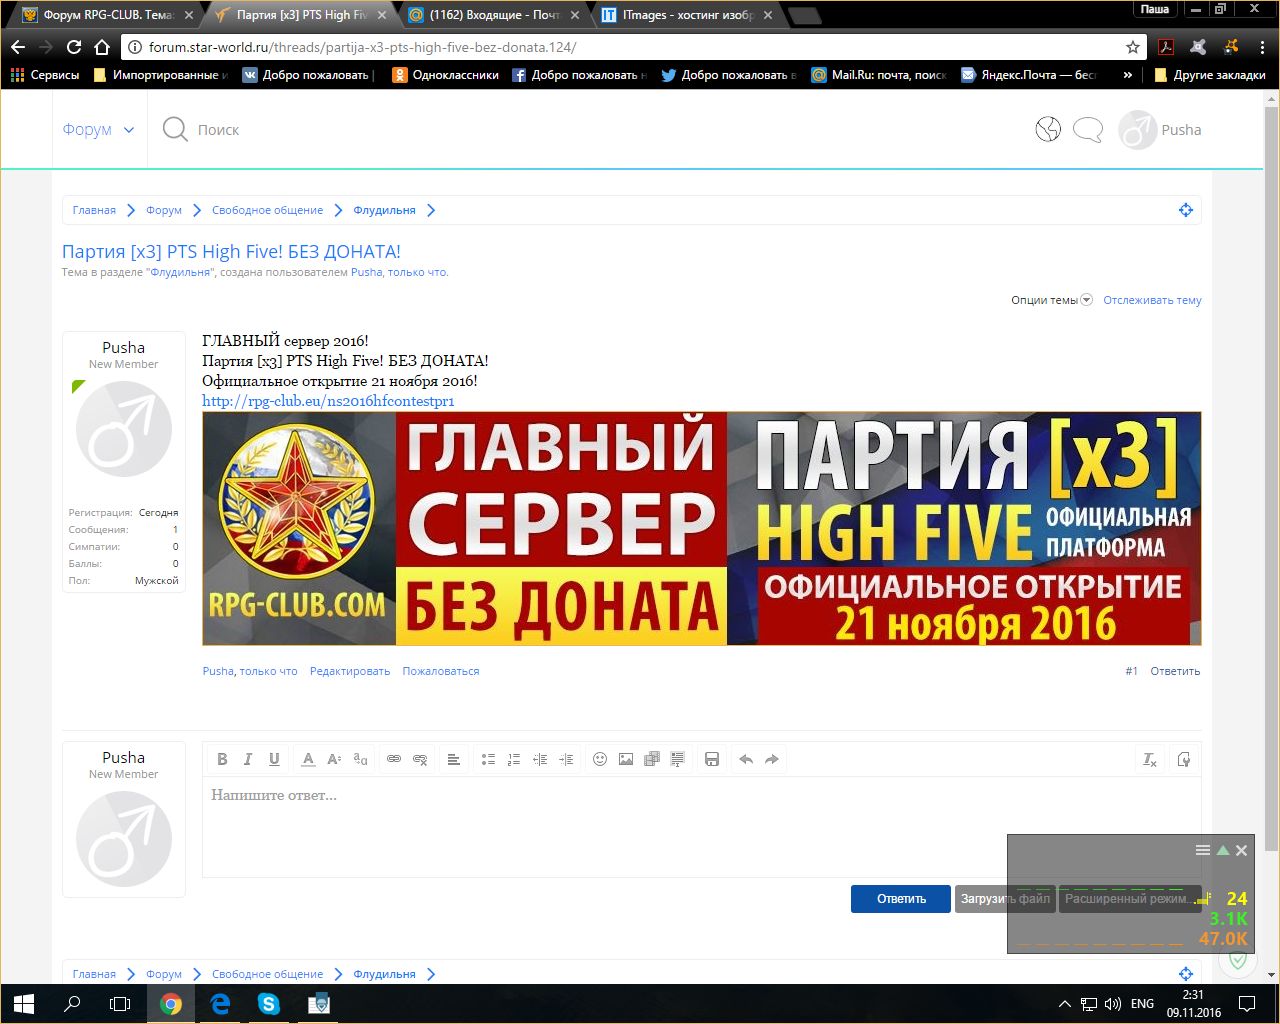This screenshot has width=1280, height=1024.
Task: Open text color picker in editor
Action: (308, 759)
